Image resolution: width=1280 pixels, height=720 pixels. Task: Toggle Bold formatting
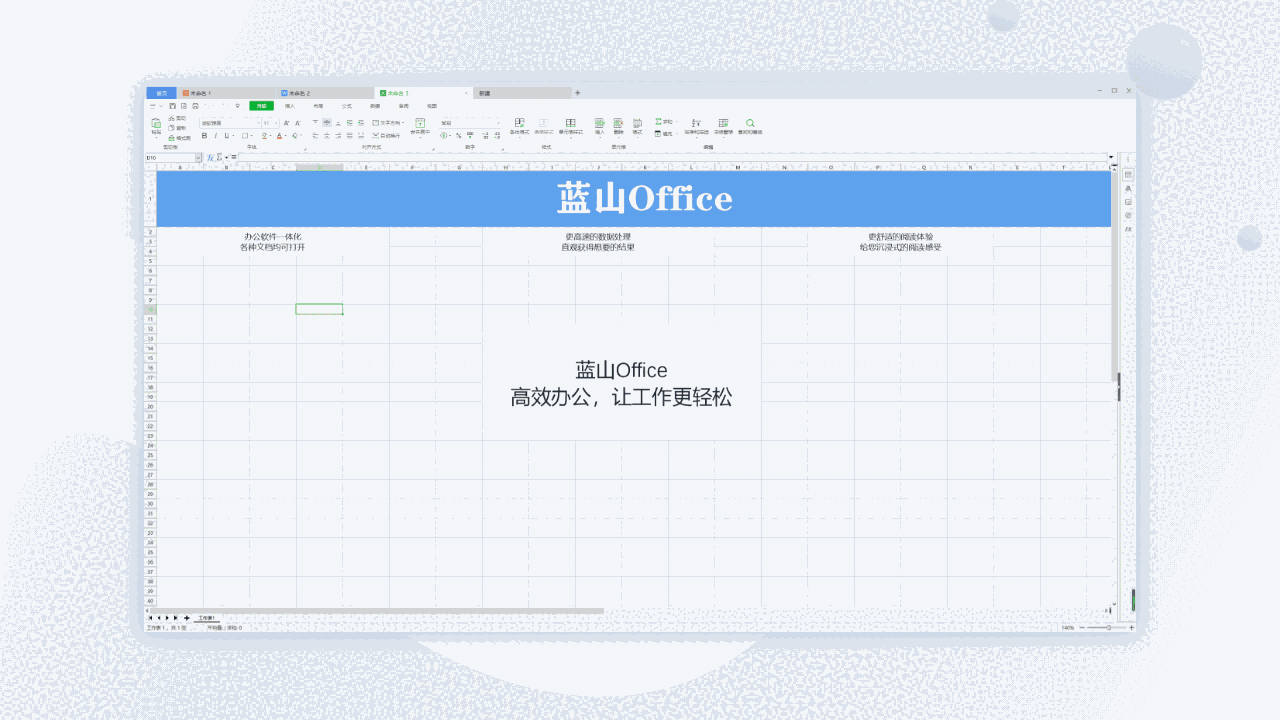point(204,135)
